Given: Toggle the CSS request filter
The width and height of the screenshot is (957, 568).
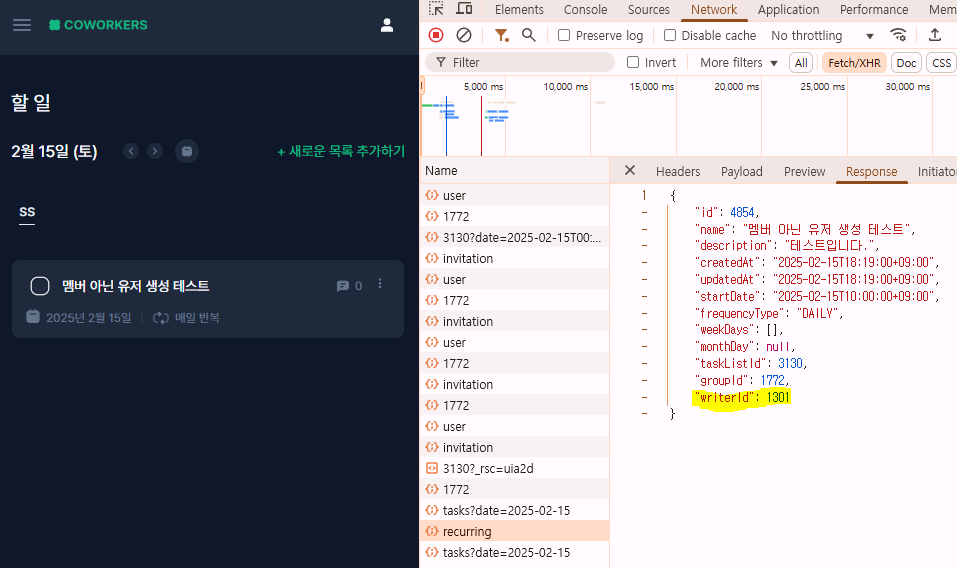Looking at the screenshot, I should [941, 63].
